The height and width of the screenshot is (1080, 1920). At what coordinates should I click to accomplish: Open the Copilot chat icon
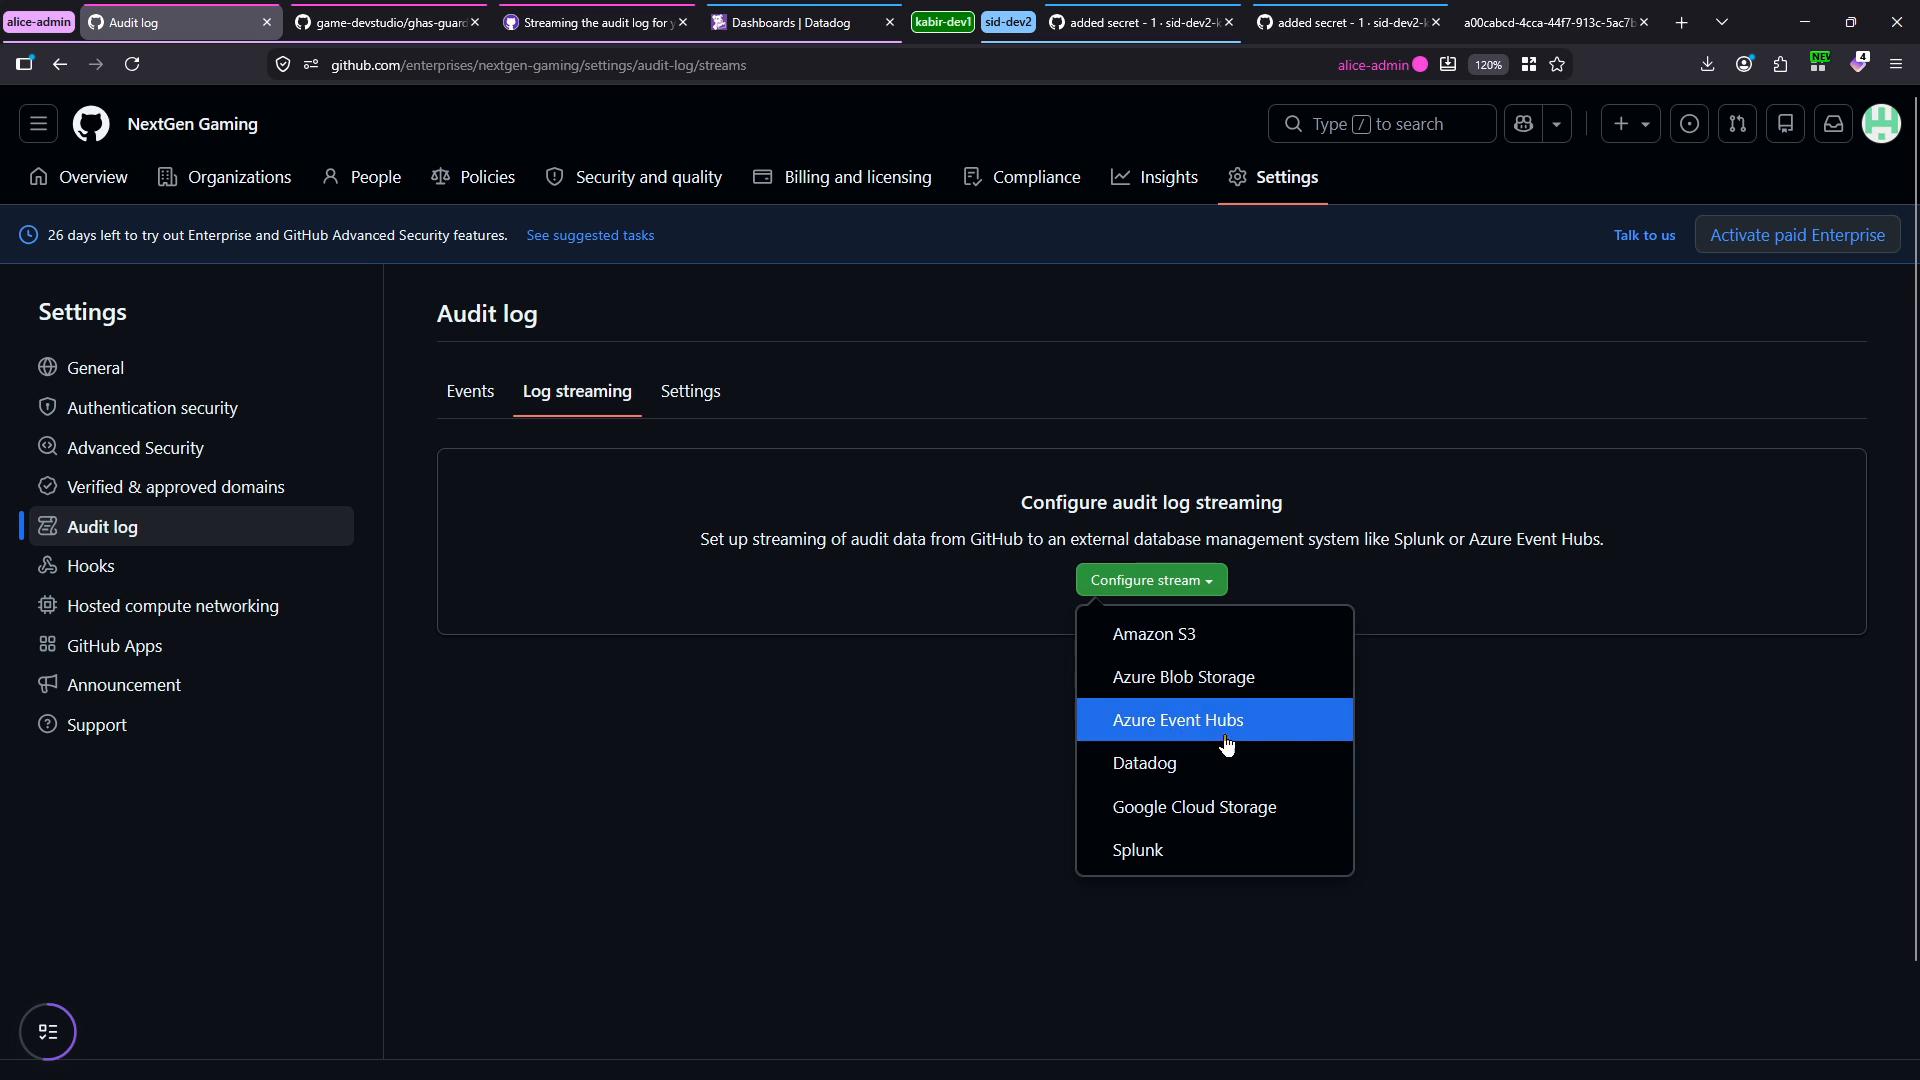coord(1523,124)
